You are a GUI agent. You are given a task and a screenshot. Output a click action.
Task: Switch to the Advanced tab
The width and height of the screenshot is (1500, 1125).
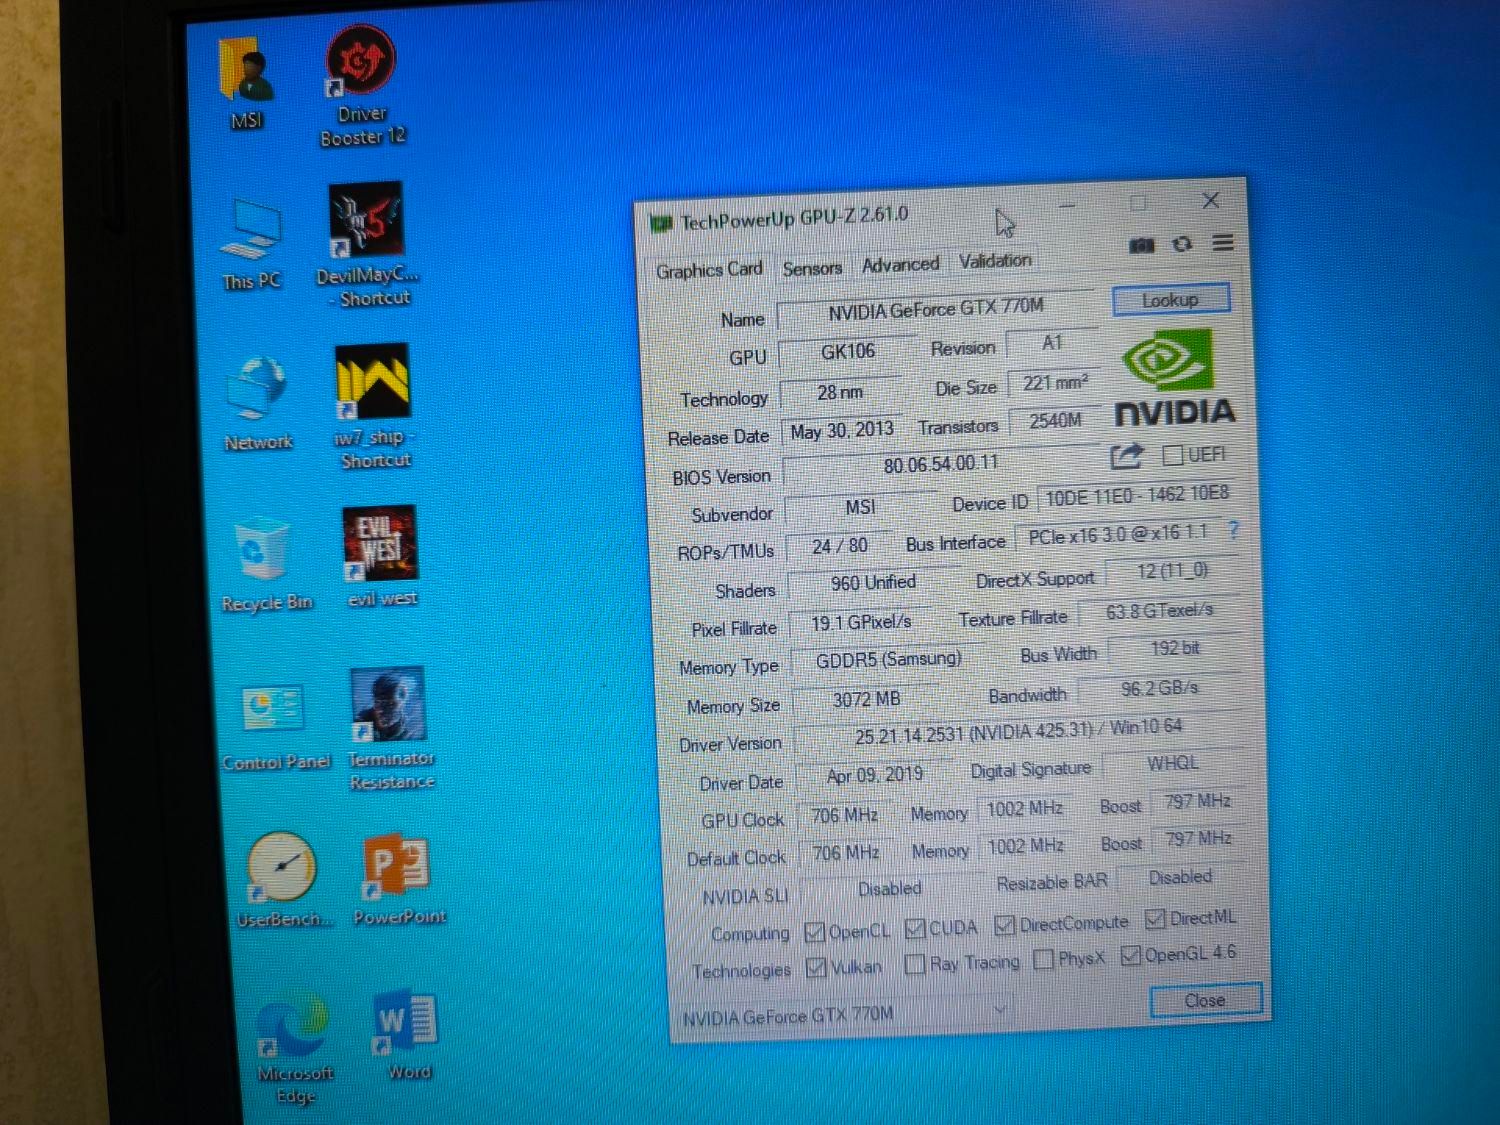900,265
